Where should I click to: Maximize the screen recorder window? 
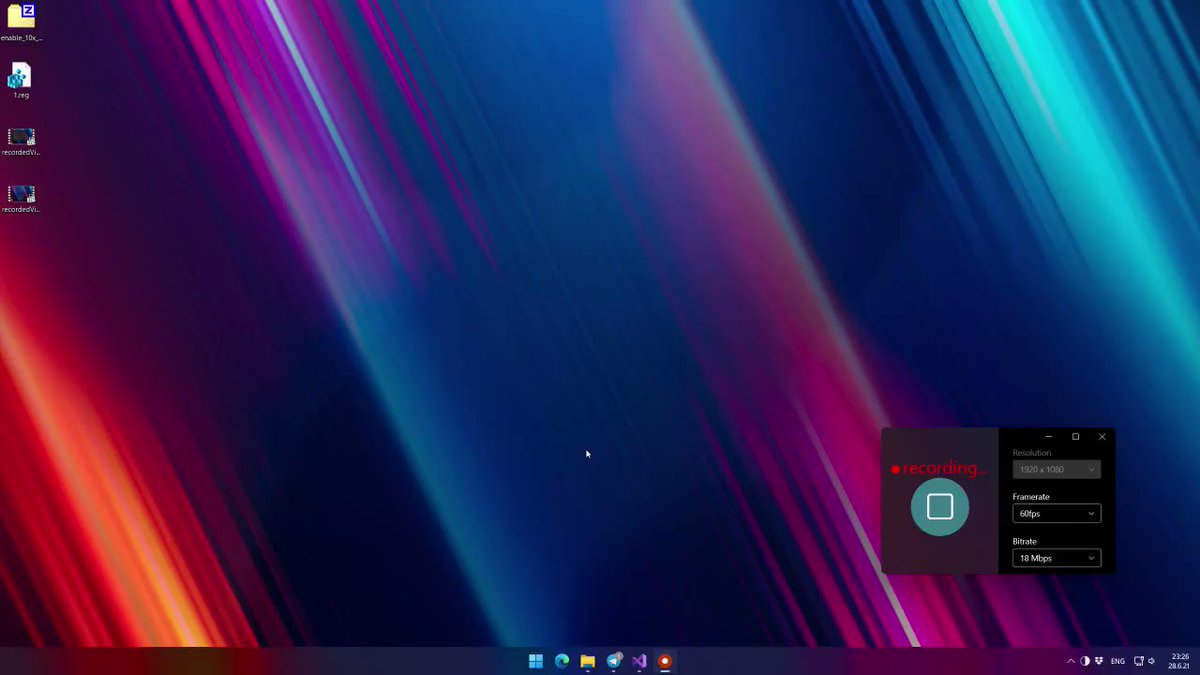point(1075,436)
